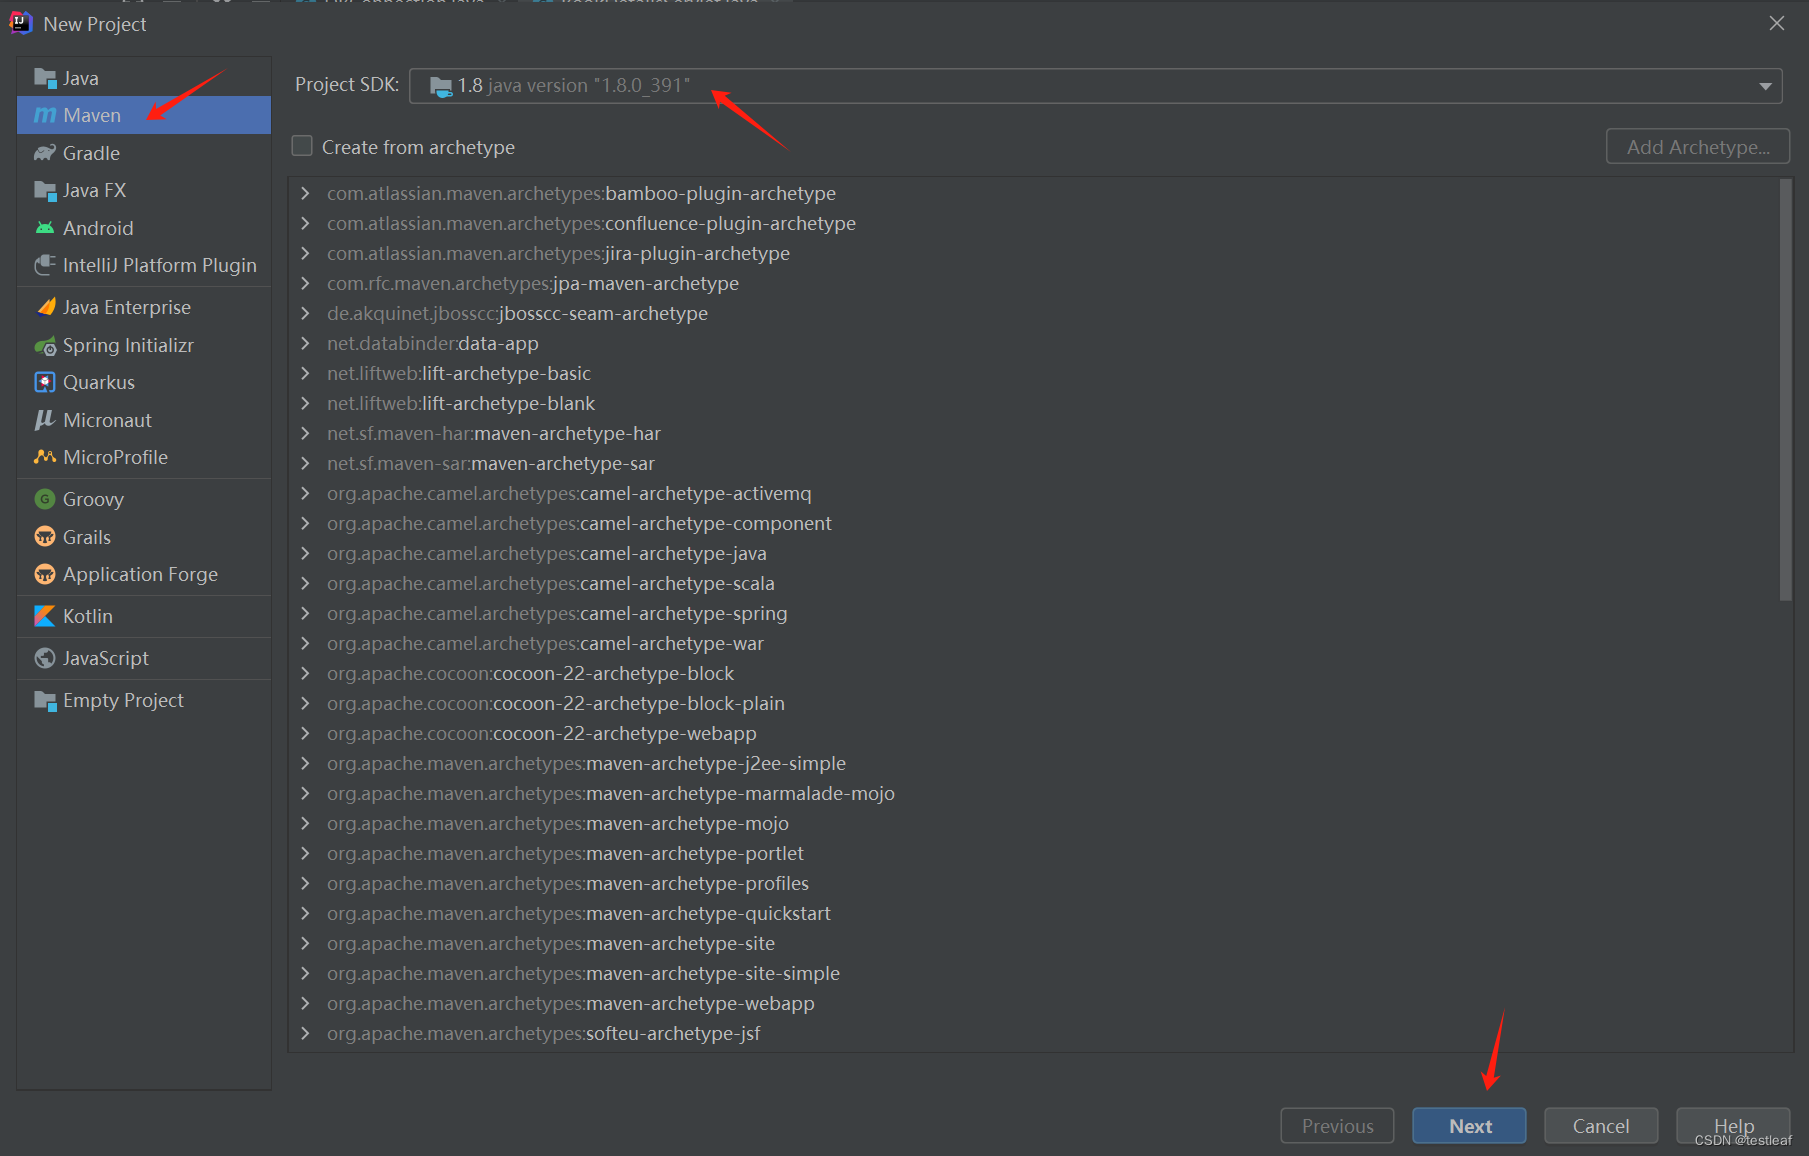The image size is (1809, 1156).
Task: Click the Grails icon
Action: click(x=45, y=537)
